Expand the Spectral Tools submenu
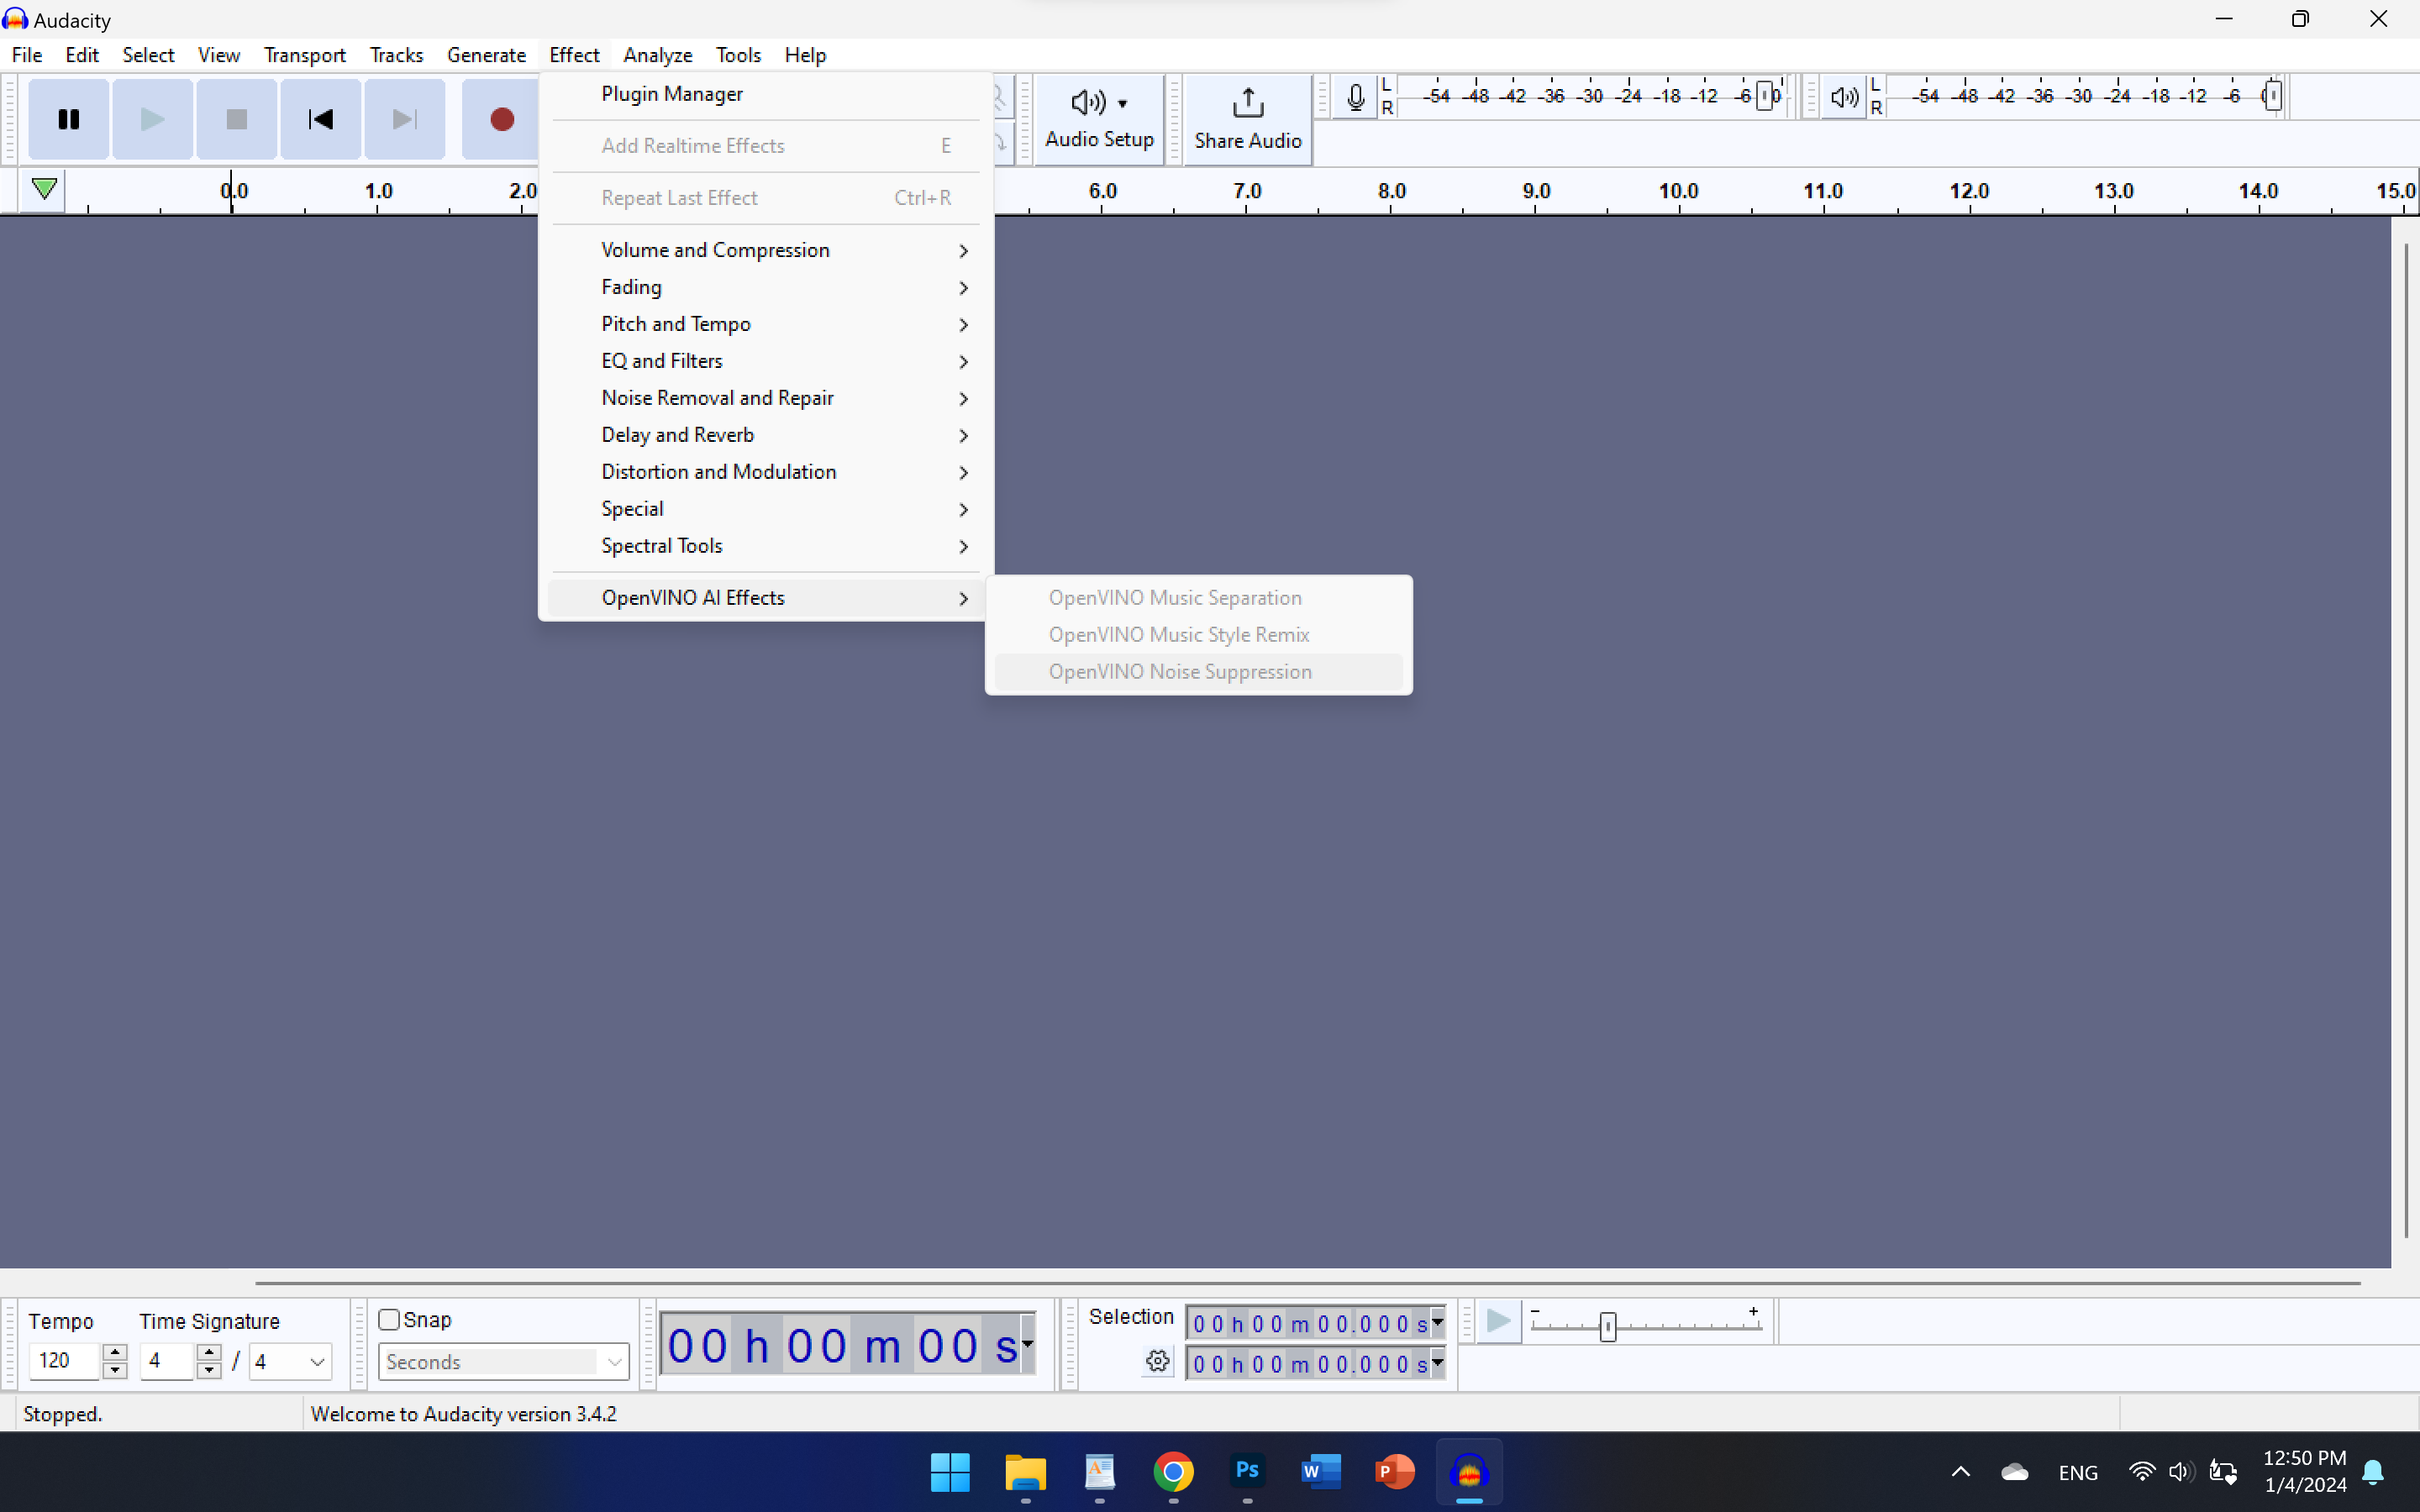2420x1512 pixels. pos(766,546)
